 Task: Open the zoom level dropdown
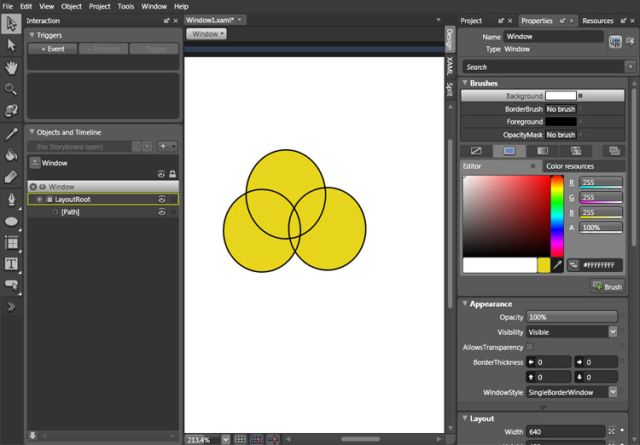pyautogui.click(x=226, y=440)
